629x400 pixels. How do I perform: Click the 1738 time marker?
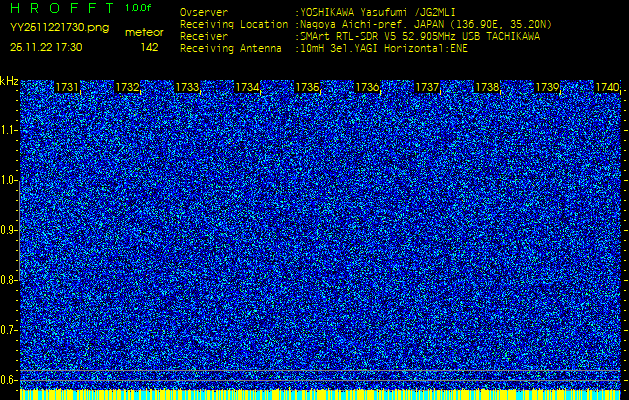pos(487,87)
